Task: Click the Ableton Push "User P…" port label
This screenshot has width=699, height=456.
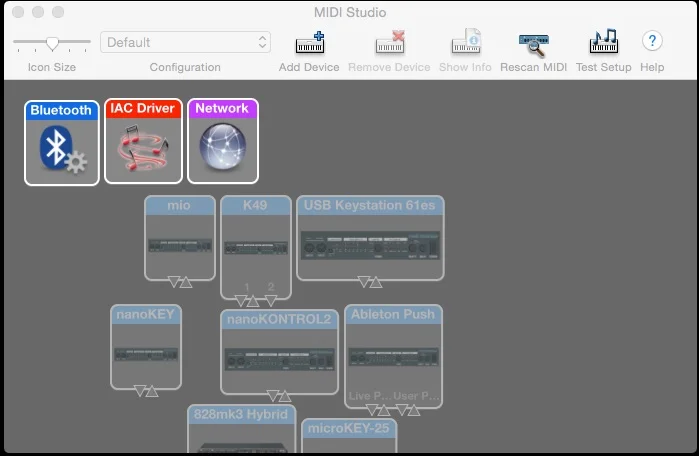Action: (x=416, y=396)
